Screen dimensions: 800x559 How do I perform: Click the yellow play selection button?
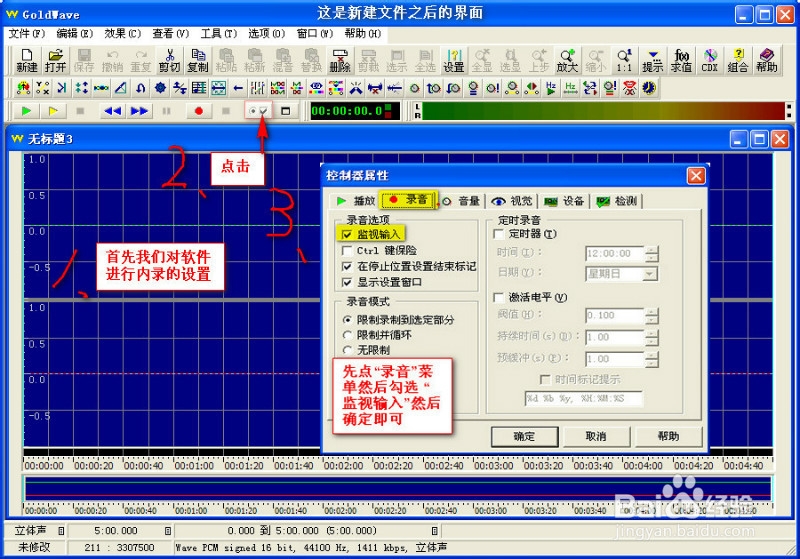(53, 111)
